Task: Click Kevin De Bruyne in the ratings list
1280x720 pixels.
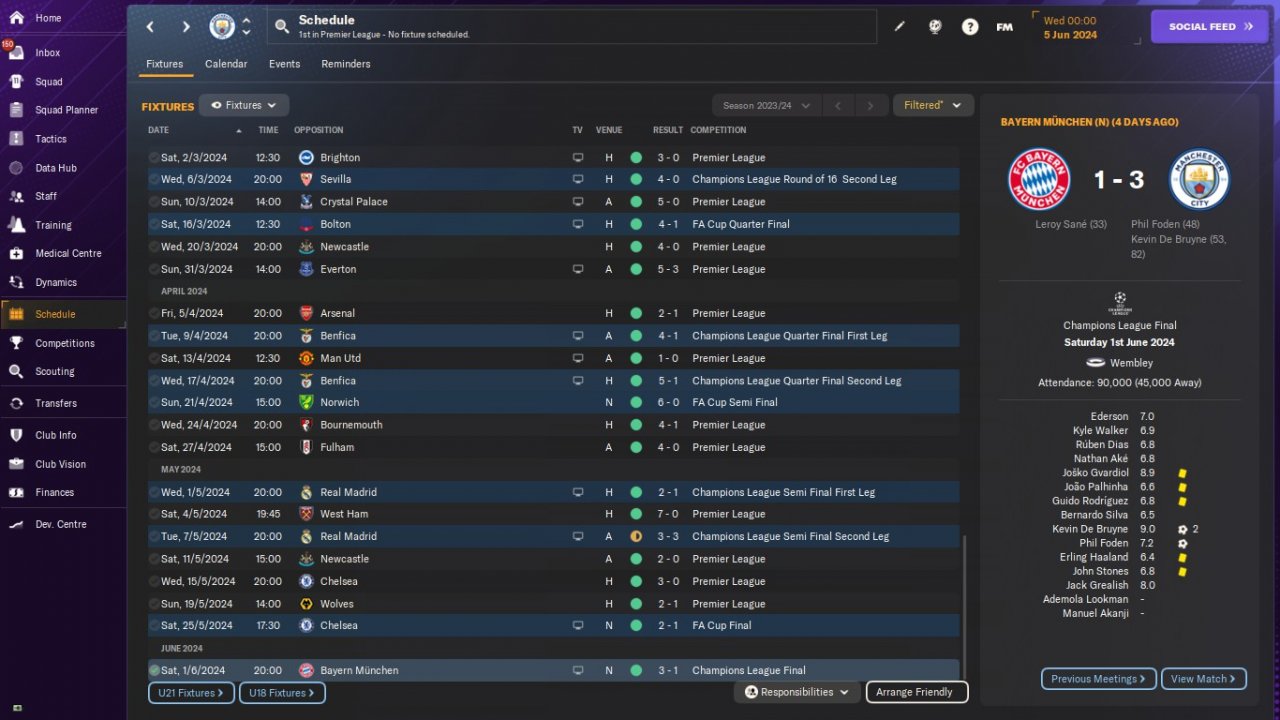Action: pyautogui.click(x=1090, y=529)
